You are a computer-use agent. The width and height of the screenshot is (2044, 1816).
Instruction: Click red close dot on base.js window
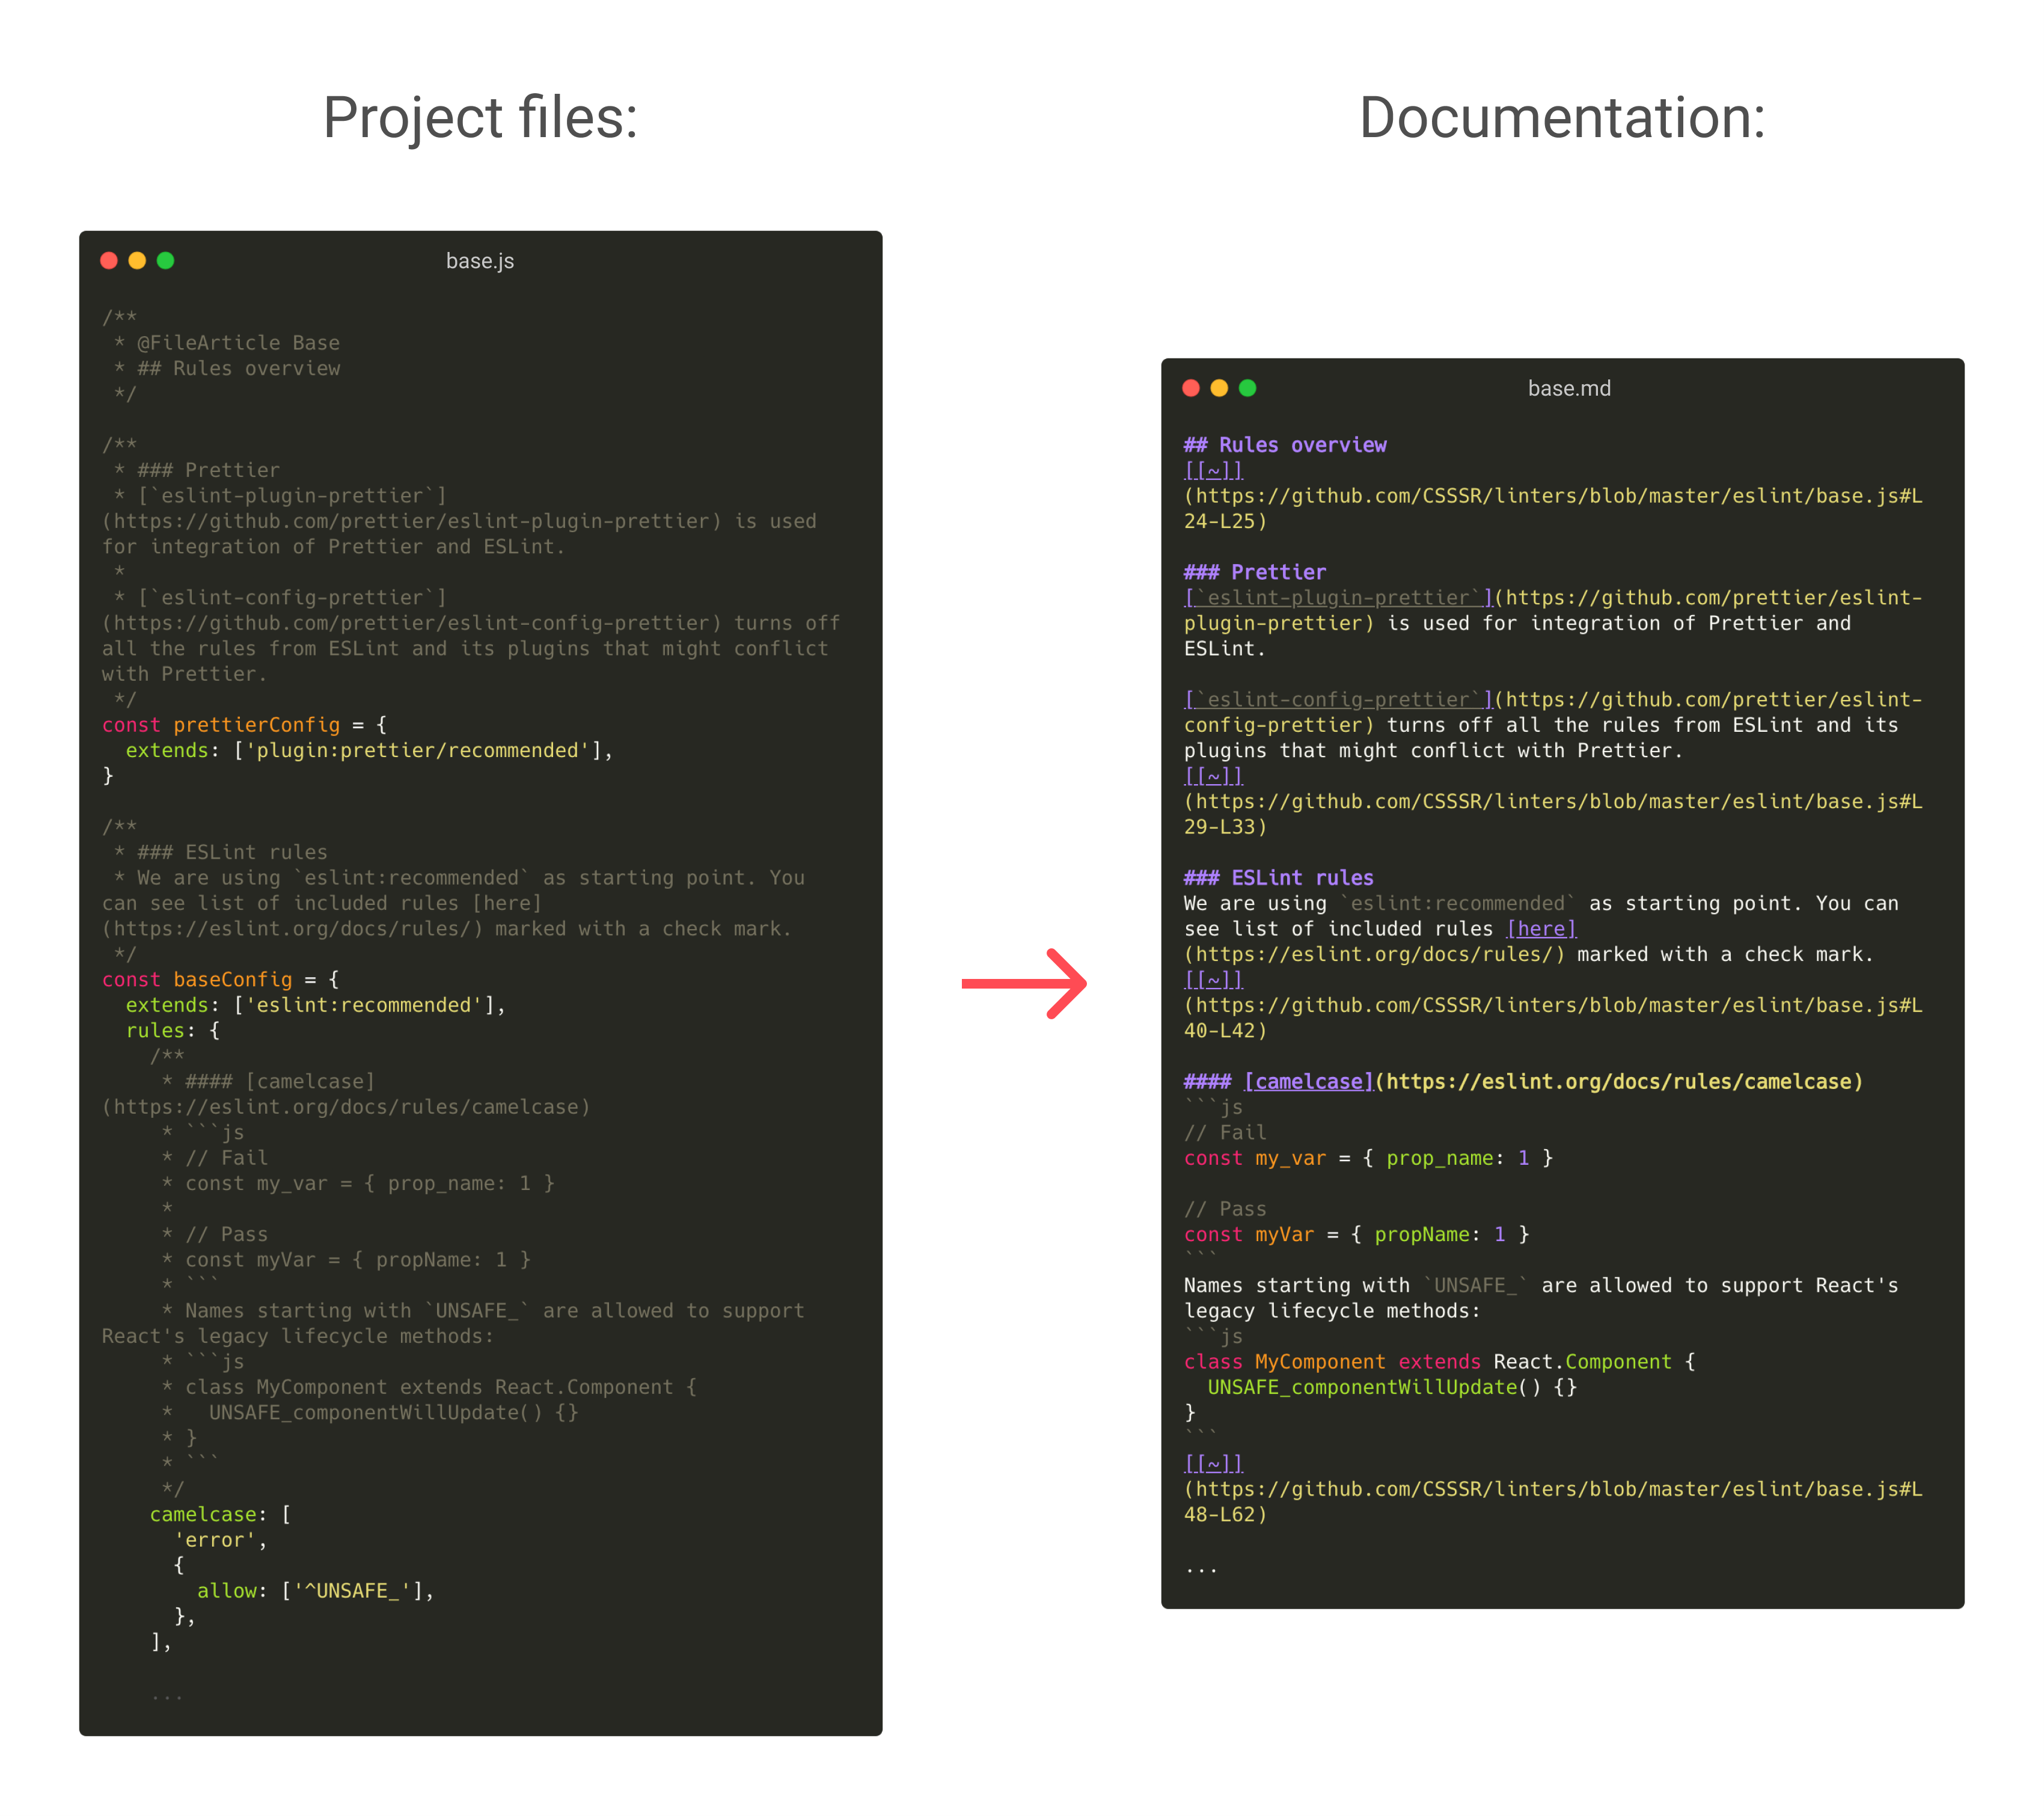[x=109, y=261]
